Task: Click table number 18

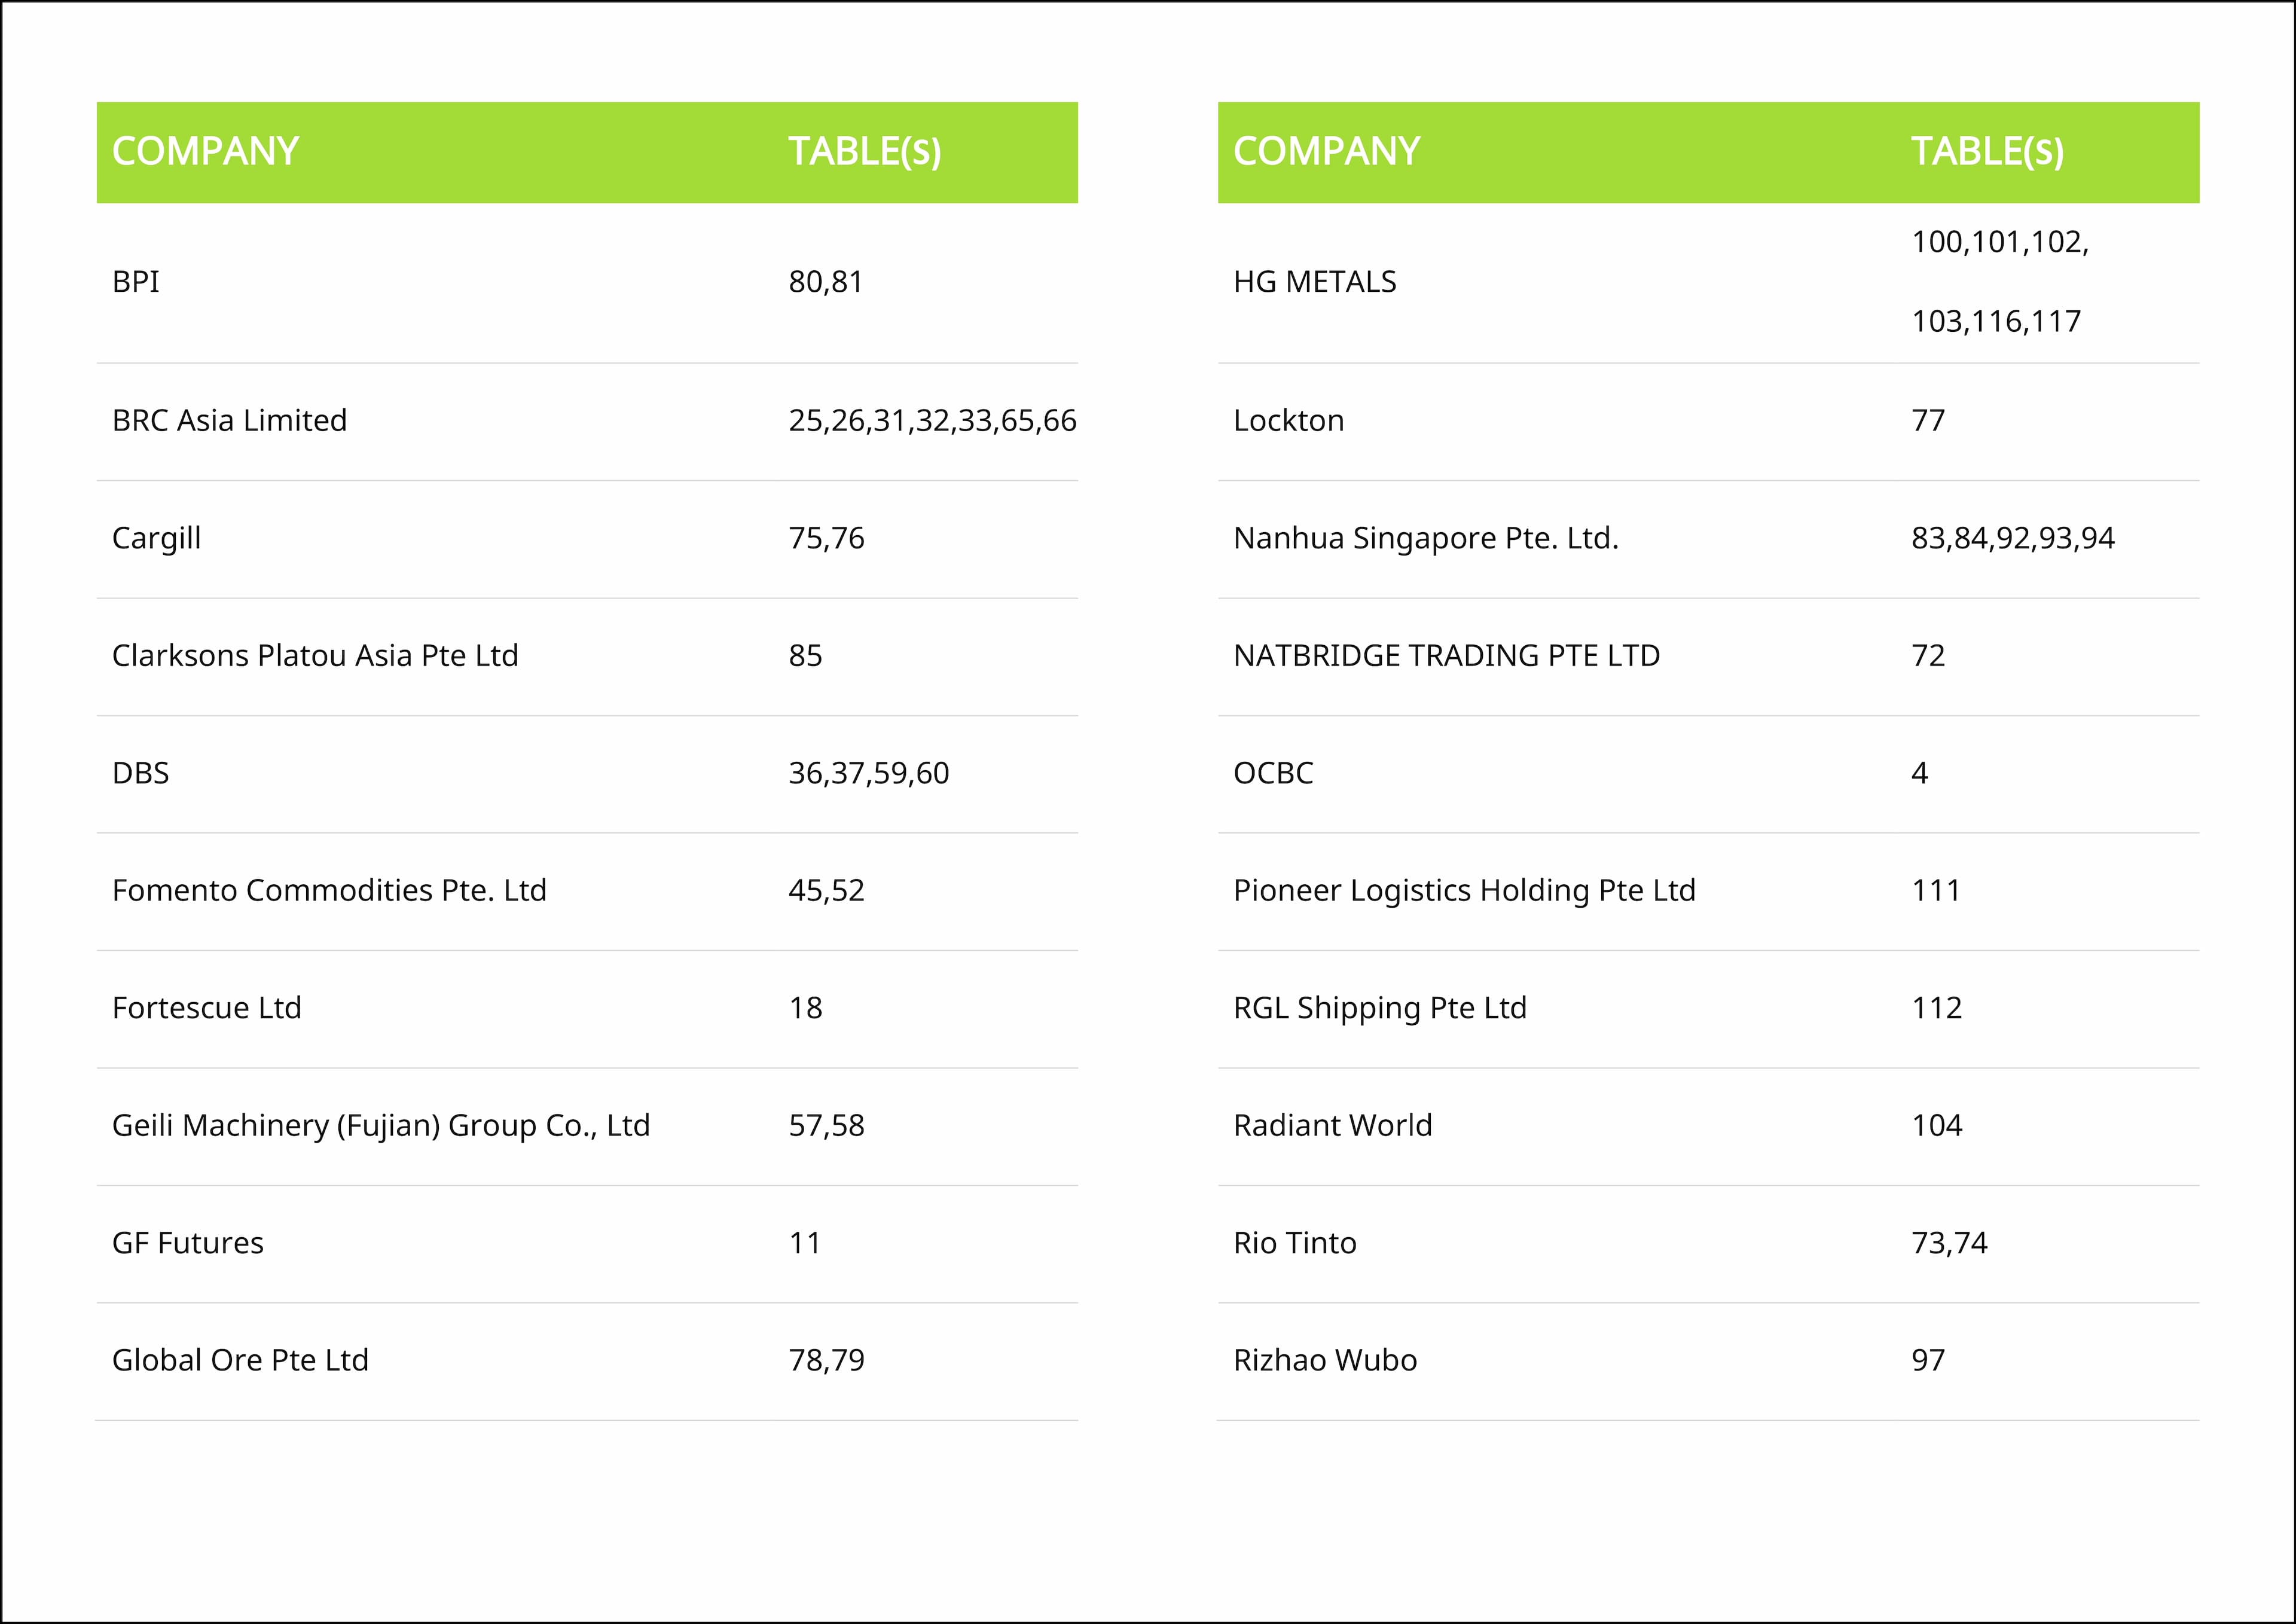Action: pos(805,1008)
